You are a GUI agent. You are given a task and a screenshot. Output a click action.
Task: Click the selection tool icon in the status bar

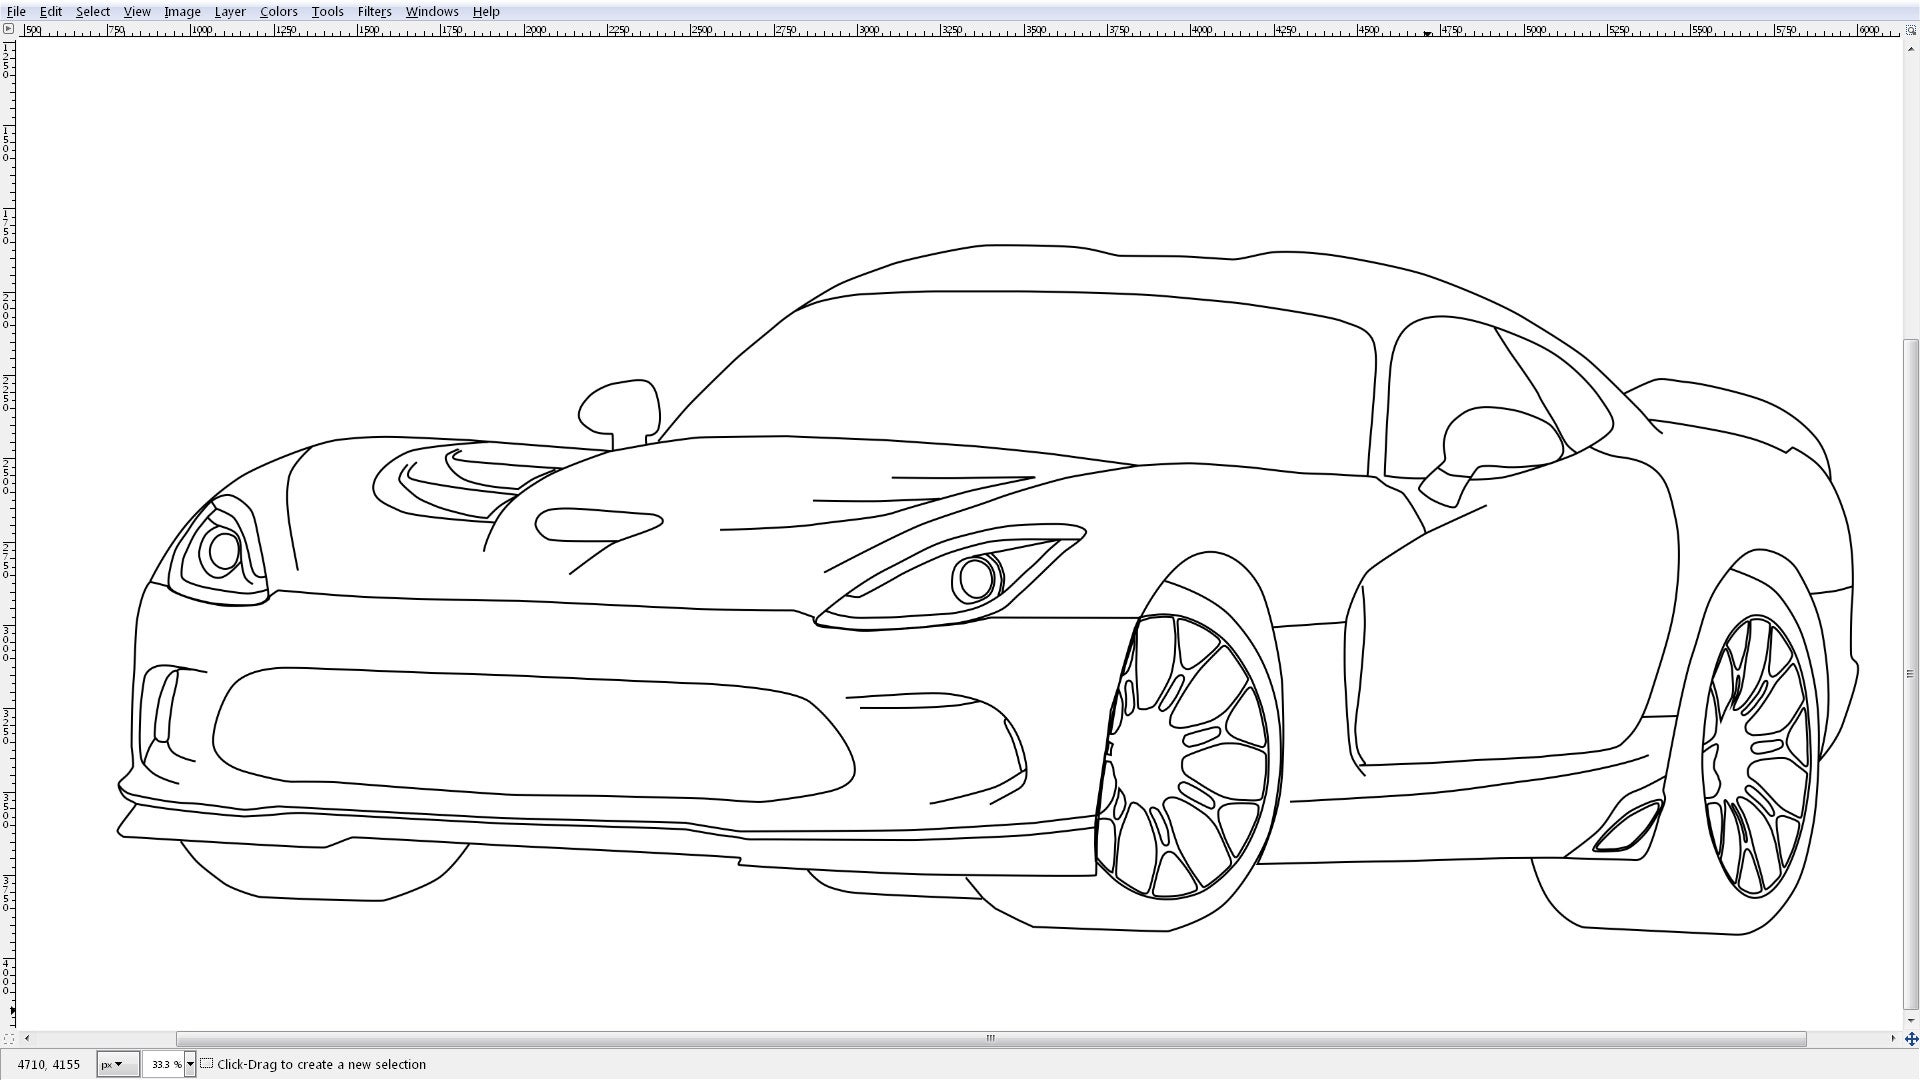[207, 1063]
